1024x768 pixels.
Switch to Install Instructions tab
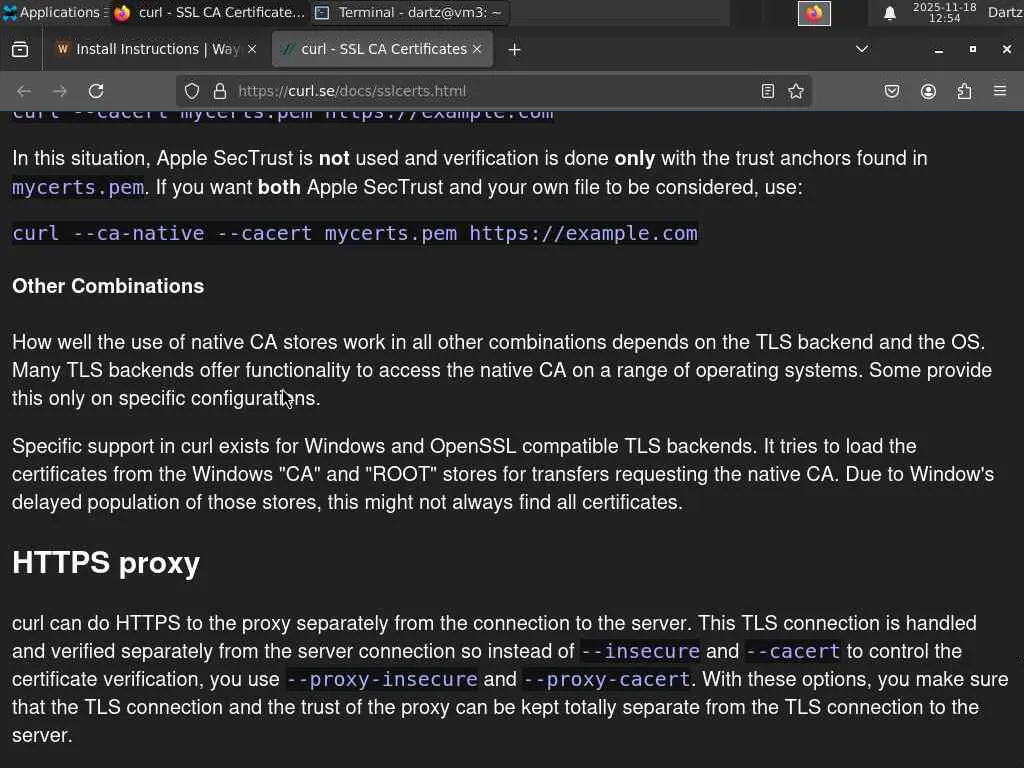click(150, 49)
